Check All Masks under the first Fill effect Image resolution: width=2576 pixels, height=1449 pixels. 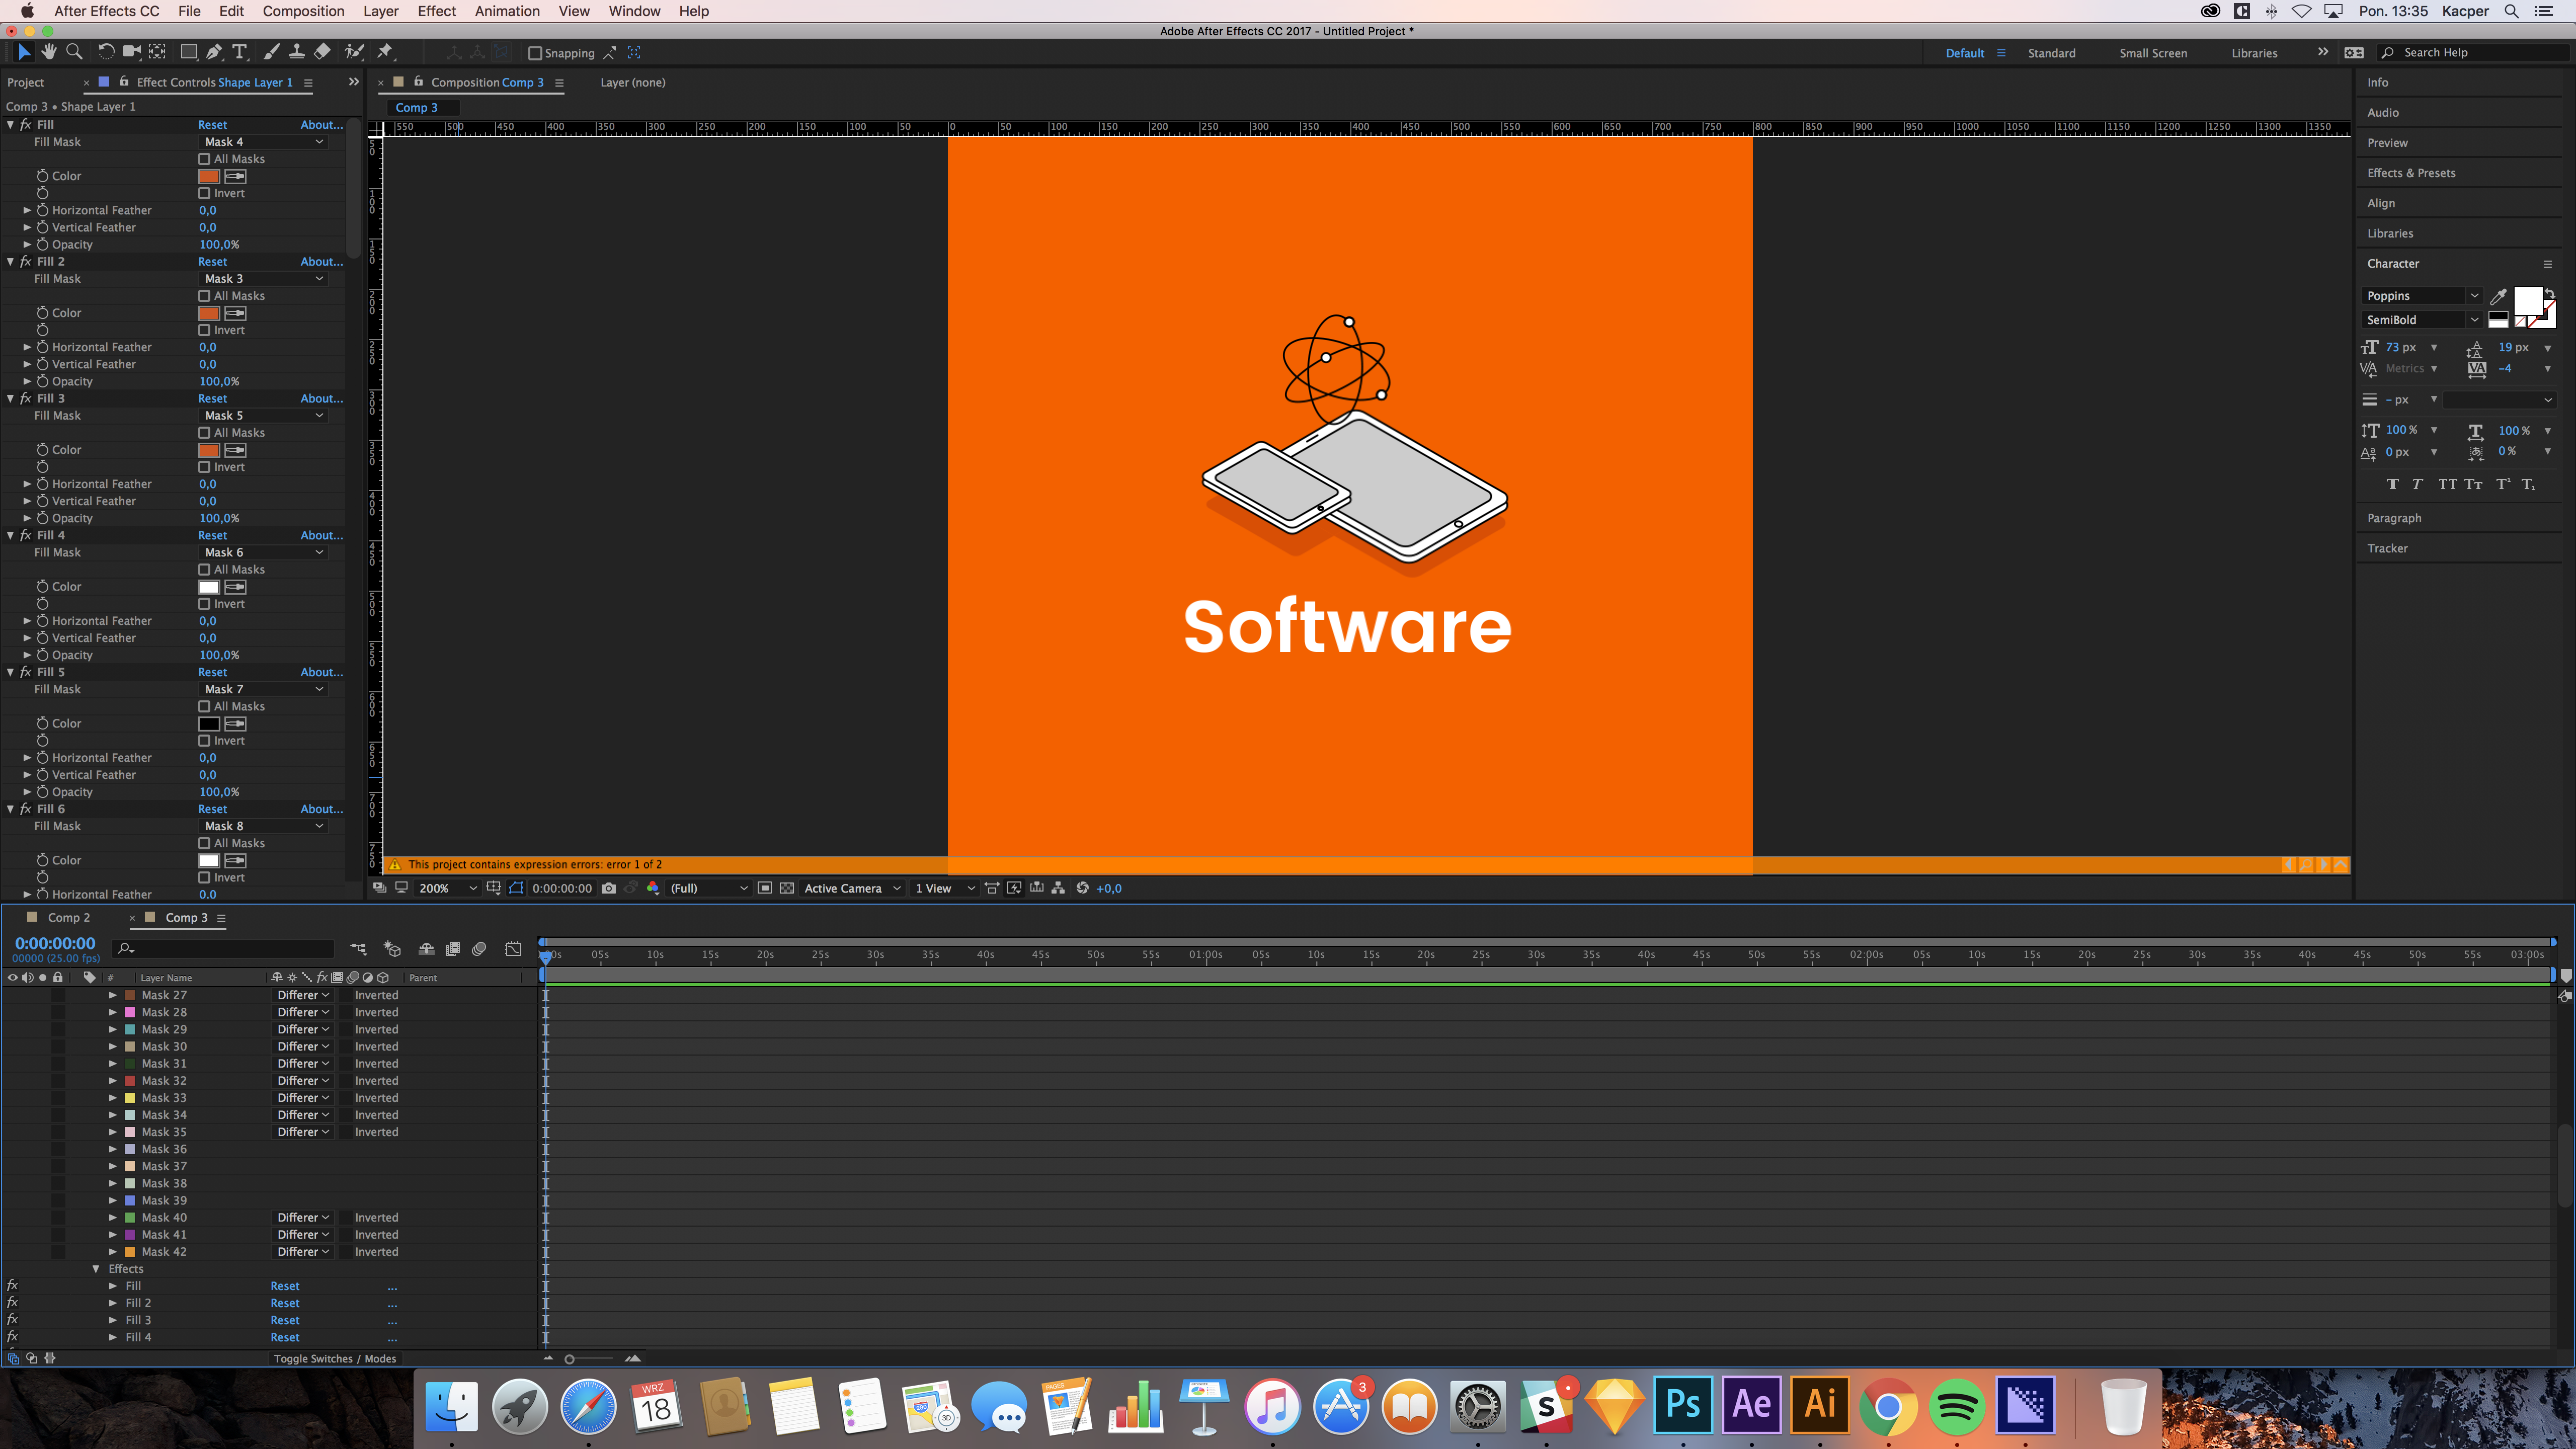coord(205,159)
